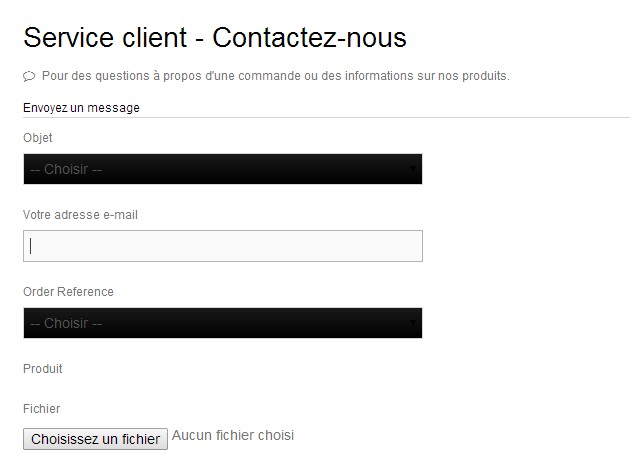Focus the e-mail address input field
Image resolution: width=630 pixels, height=464 pixels.
pyautogui.click(x=223, y=246)
